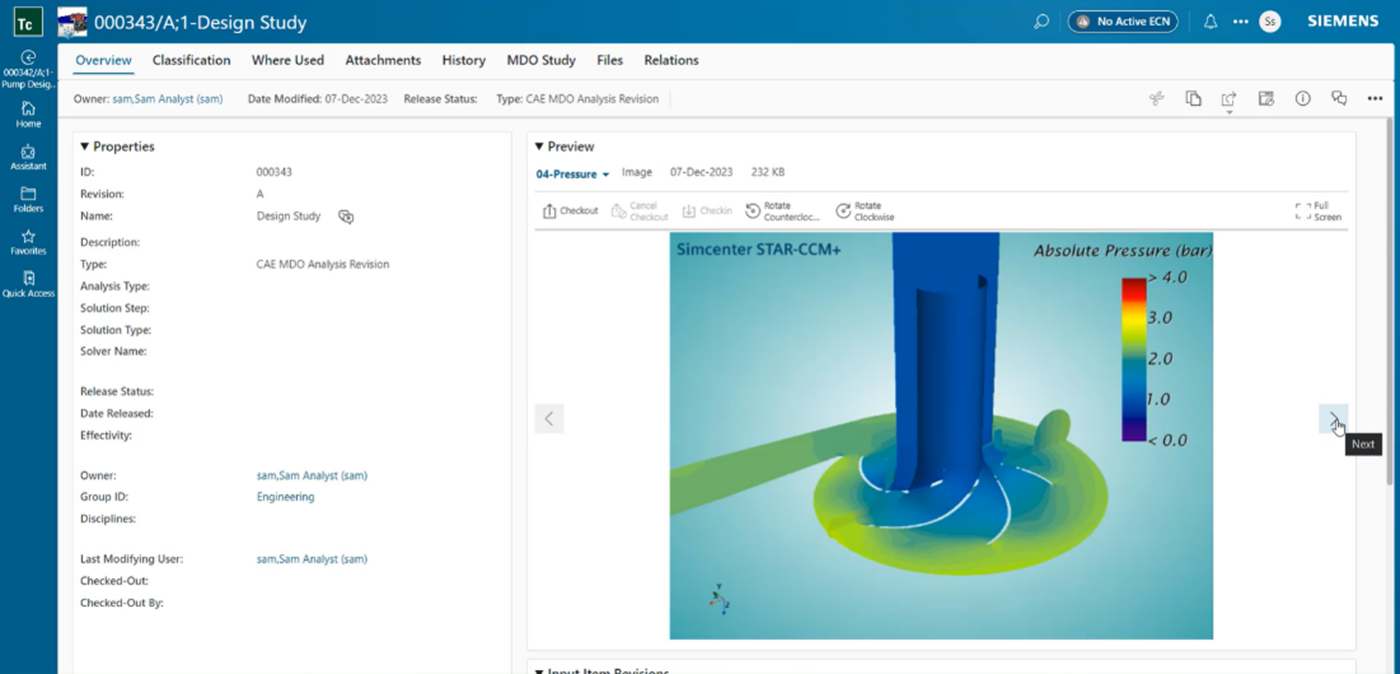This screenshot has height=674, width=1400.
Task: Open the notifications bell icon
Action: click(1209, 22)
